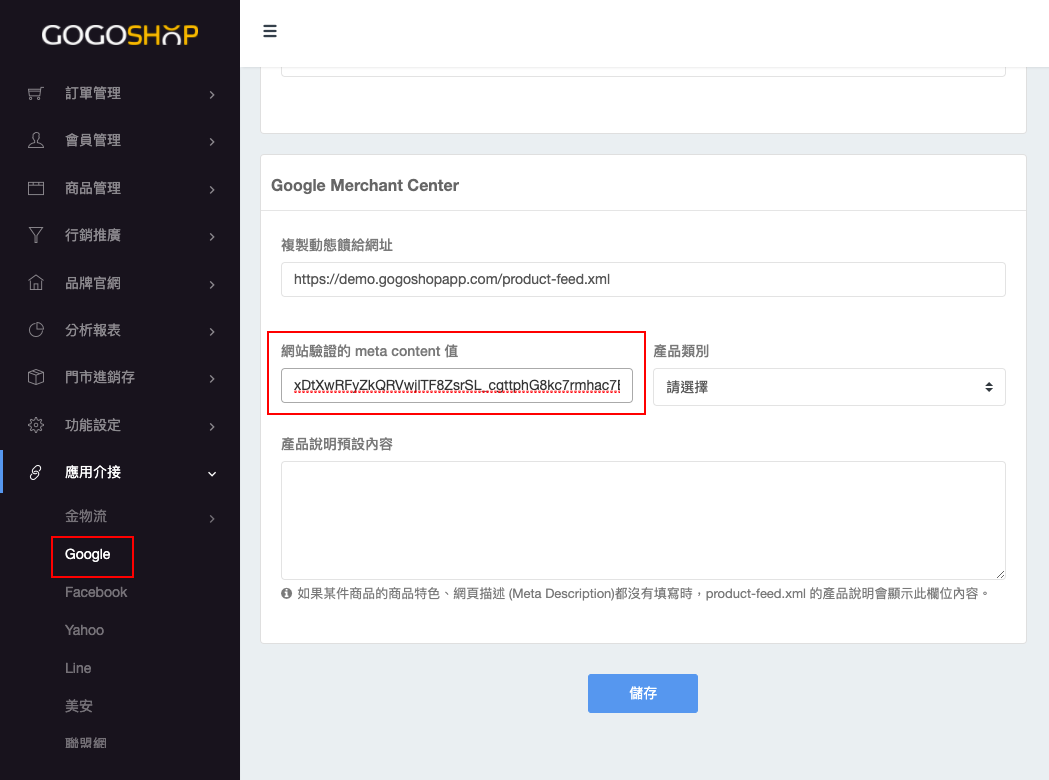Click the 儲存 save button
The width and height of the screenshot is (1049, 780).
point(643,694)
